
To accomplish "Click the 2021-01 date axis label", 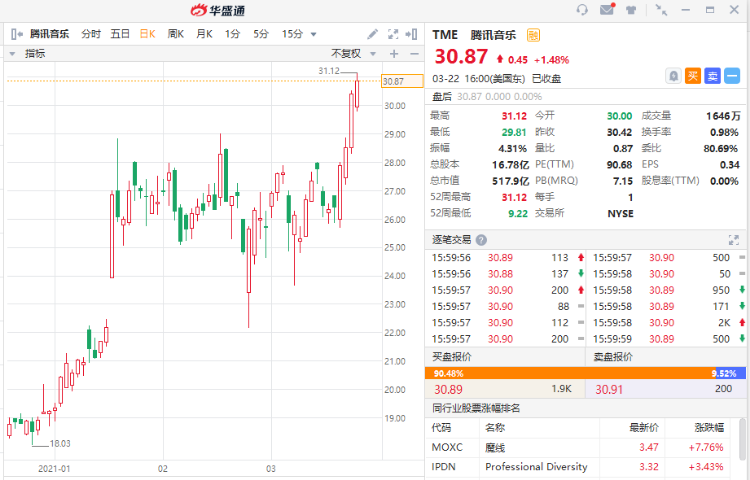I will click(x=54, y=469).
